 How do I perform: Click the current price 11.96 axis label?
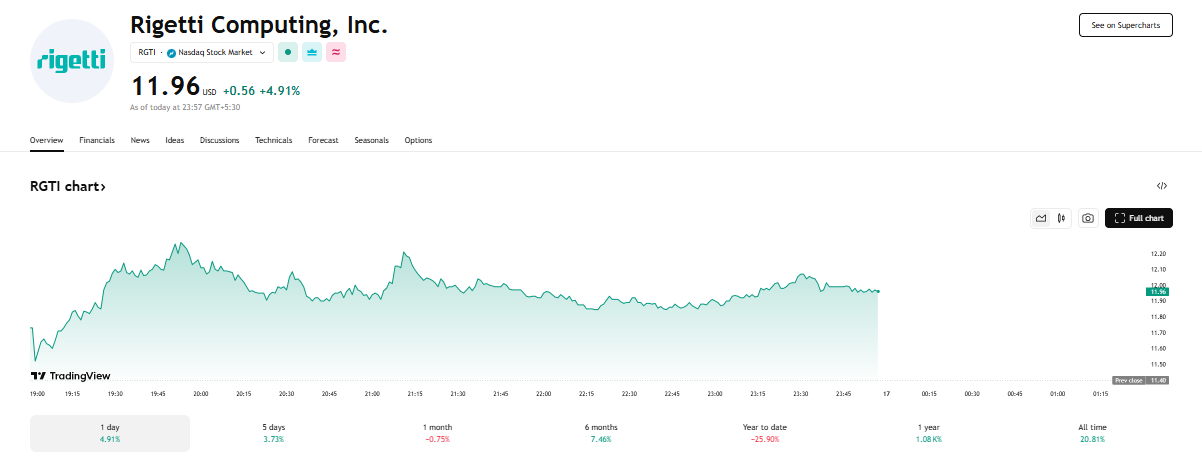pyautogui.click(x=1158, y=292)
